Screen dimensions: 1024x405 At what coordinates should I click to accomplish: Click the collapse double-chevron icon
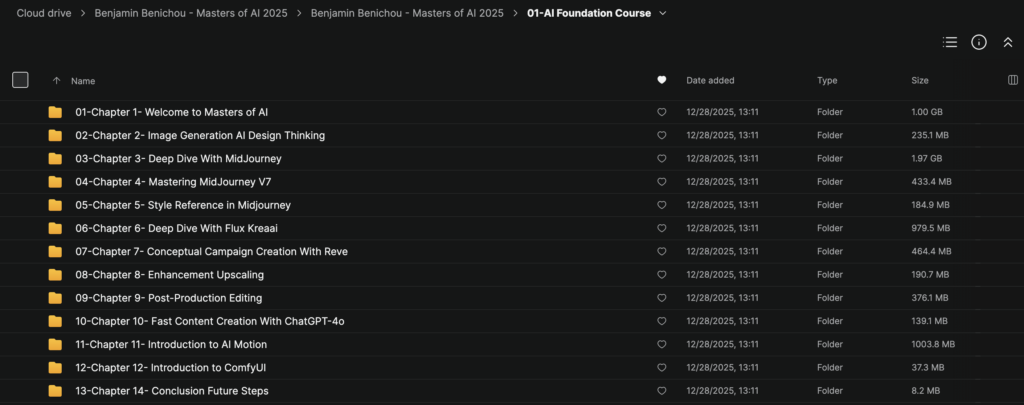[x=1008, y=42]
